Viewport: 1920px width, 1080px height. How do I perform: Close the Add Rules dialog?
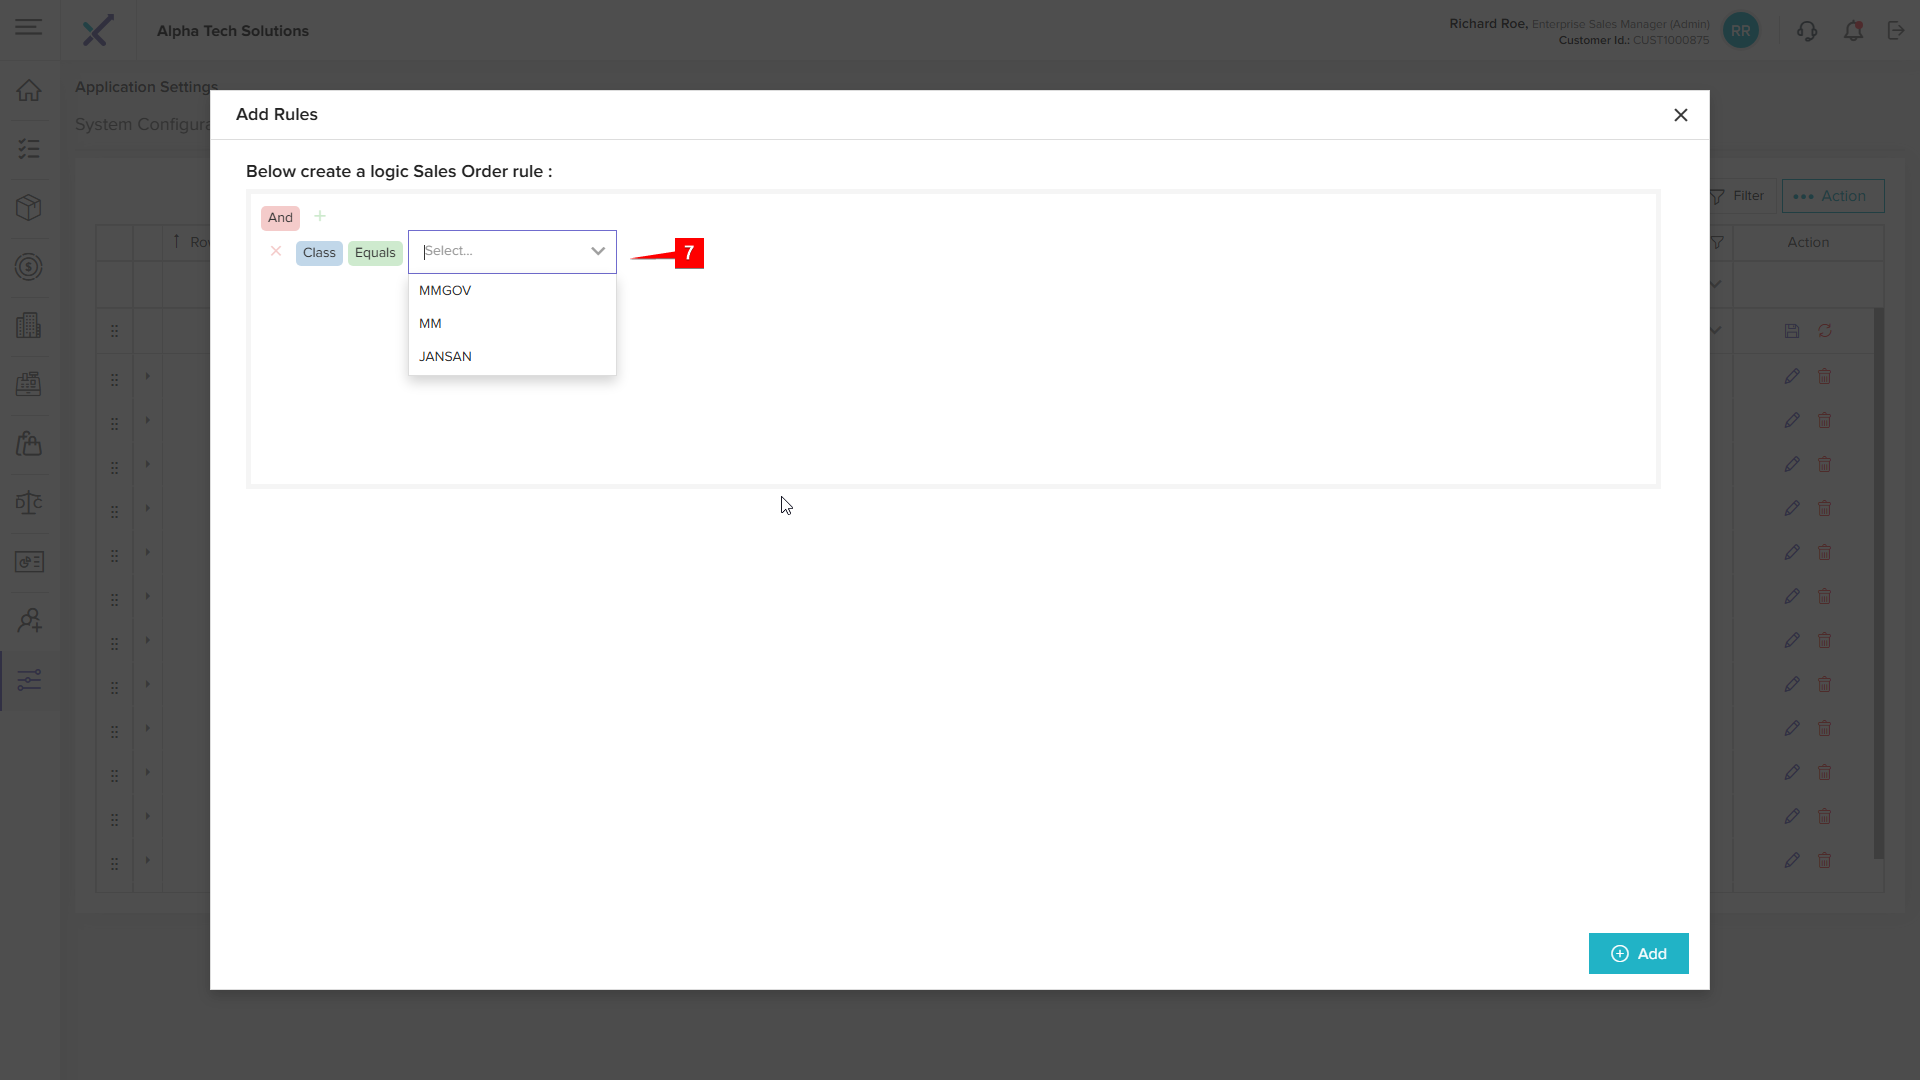(1681, 115)
